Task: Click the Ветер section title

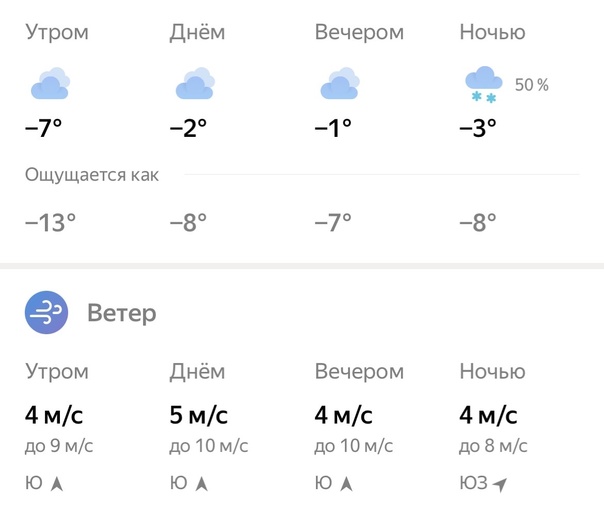Action: (x=122, y=314)
